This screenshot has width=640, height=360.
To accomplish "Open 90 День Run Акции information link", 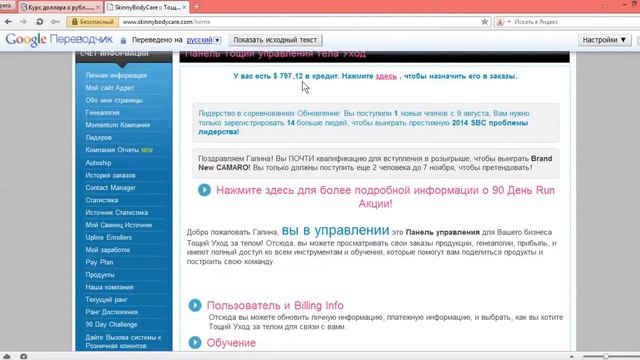I will [385, 197].
